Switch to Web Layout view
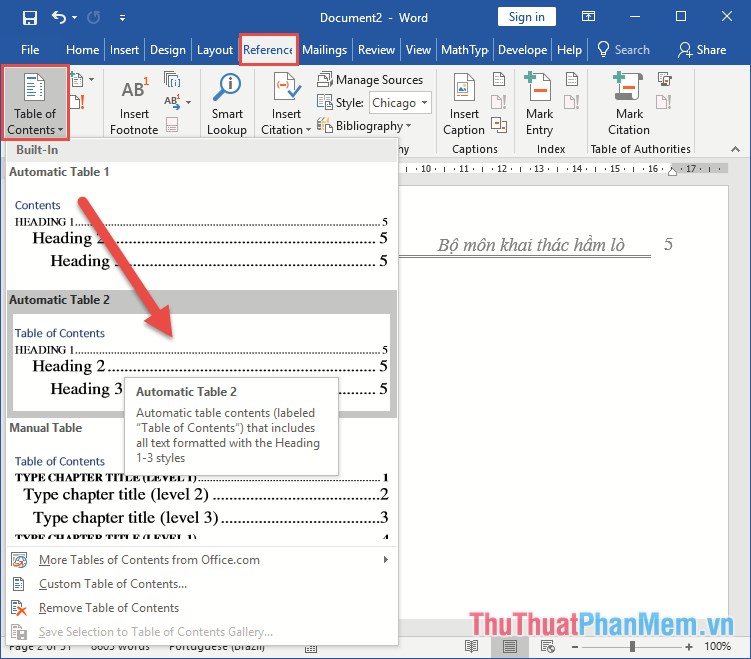 pyautogui.click(x=547, y=647)
